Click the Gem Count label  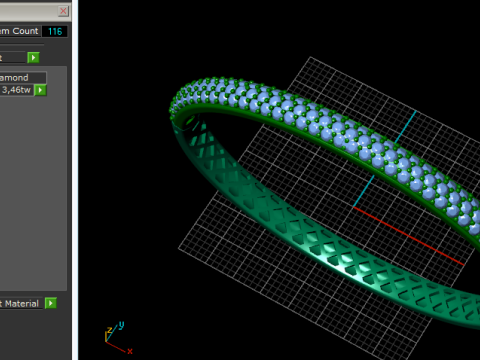[x=19, y=31]
